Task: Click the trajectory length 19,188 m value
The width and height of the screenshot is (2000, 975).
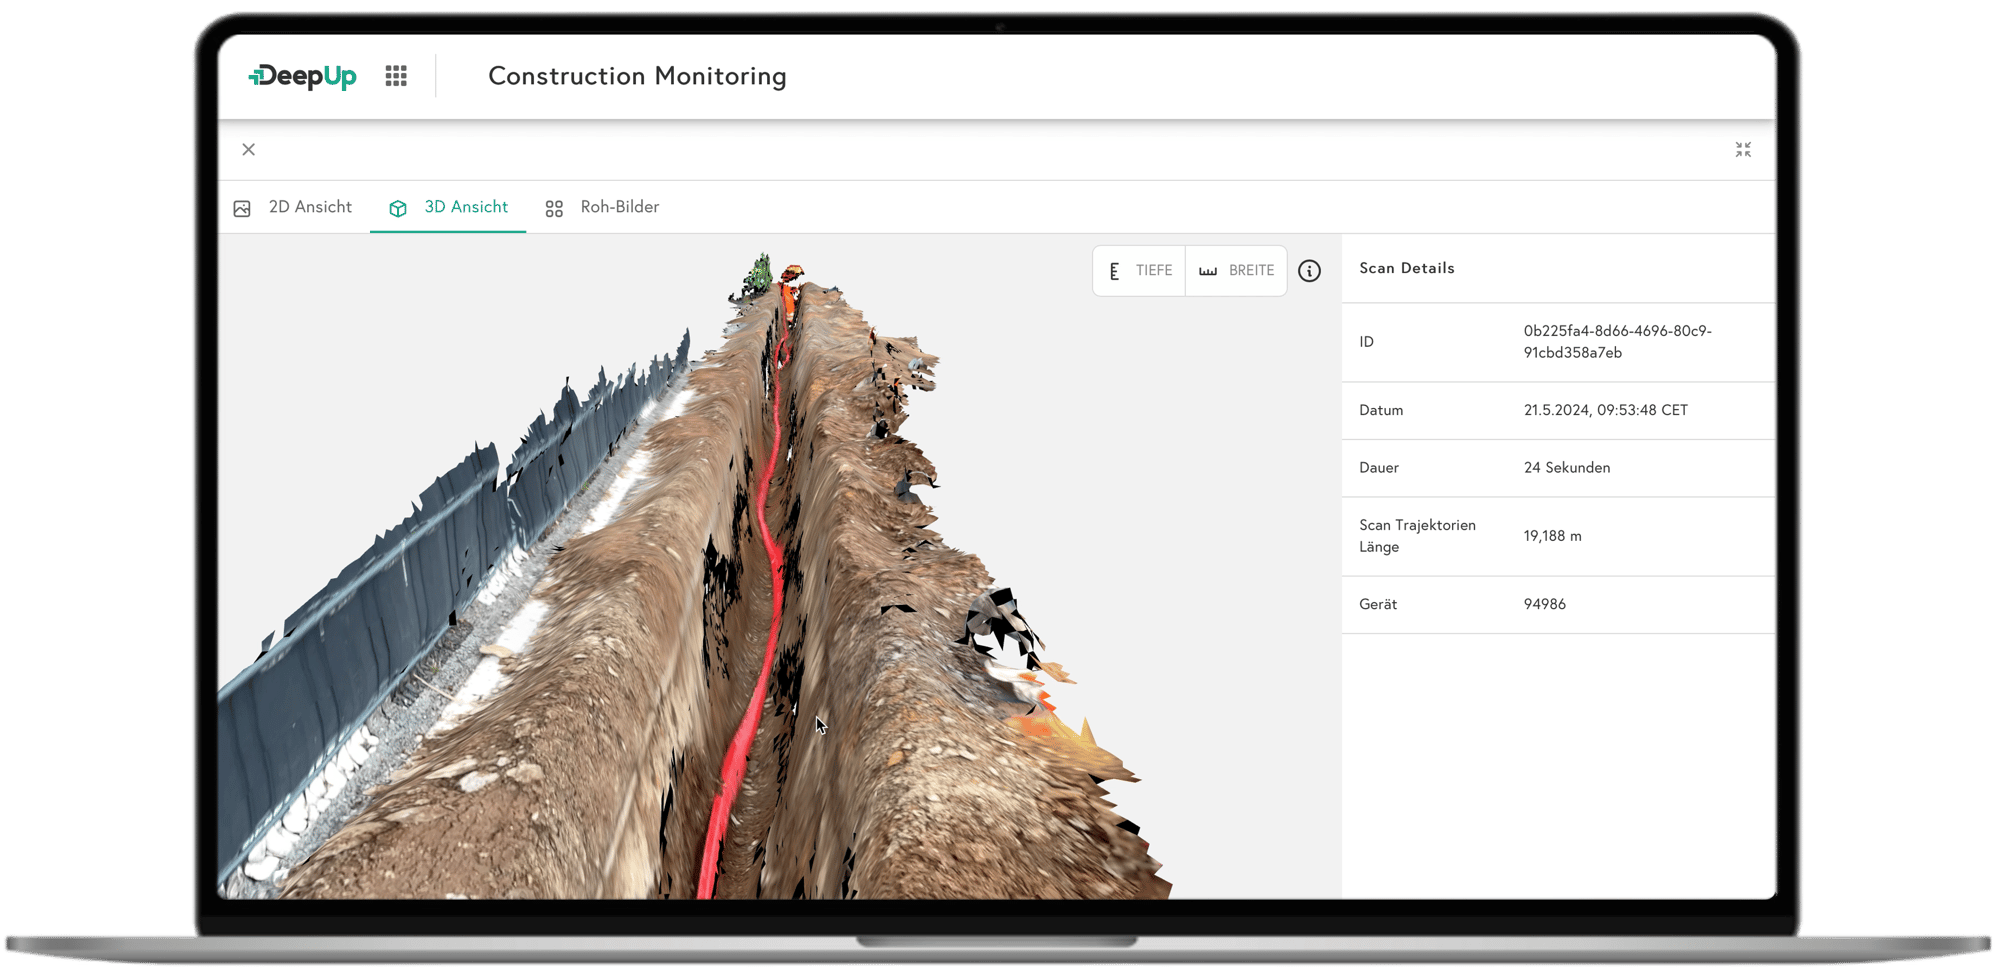Action: [x=1552, y=536]
